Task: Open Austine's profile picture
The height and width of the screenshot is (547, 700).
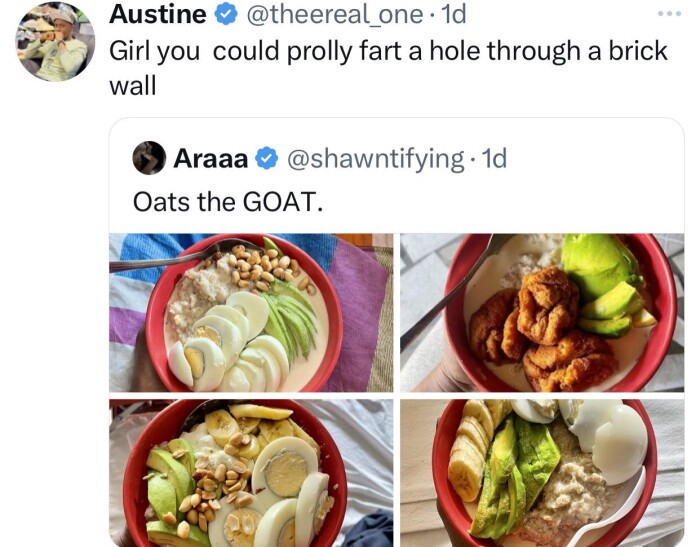Action: [x=56, y=42]
